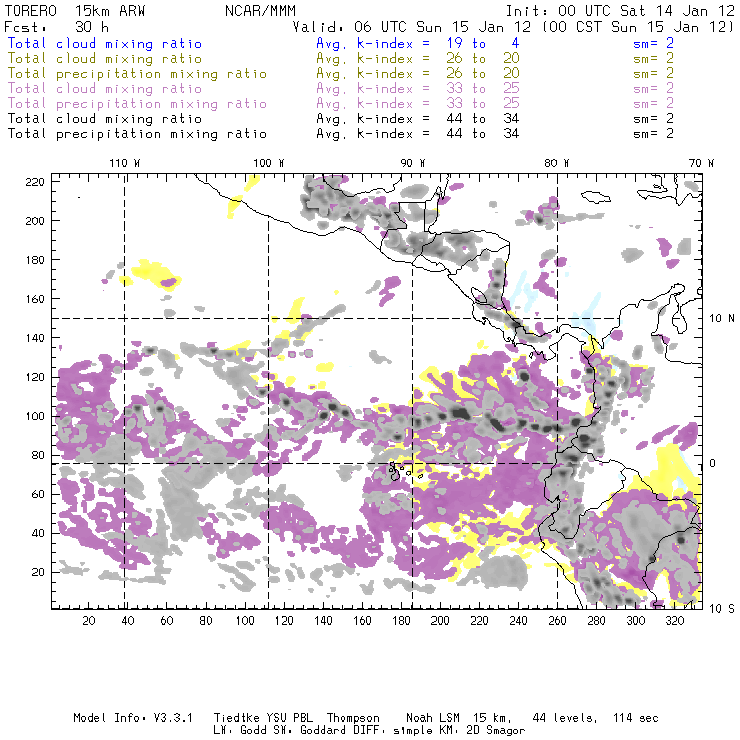Click the '320' tick on the horizontal axis

pos(674,621)
